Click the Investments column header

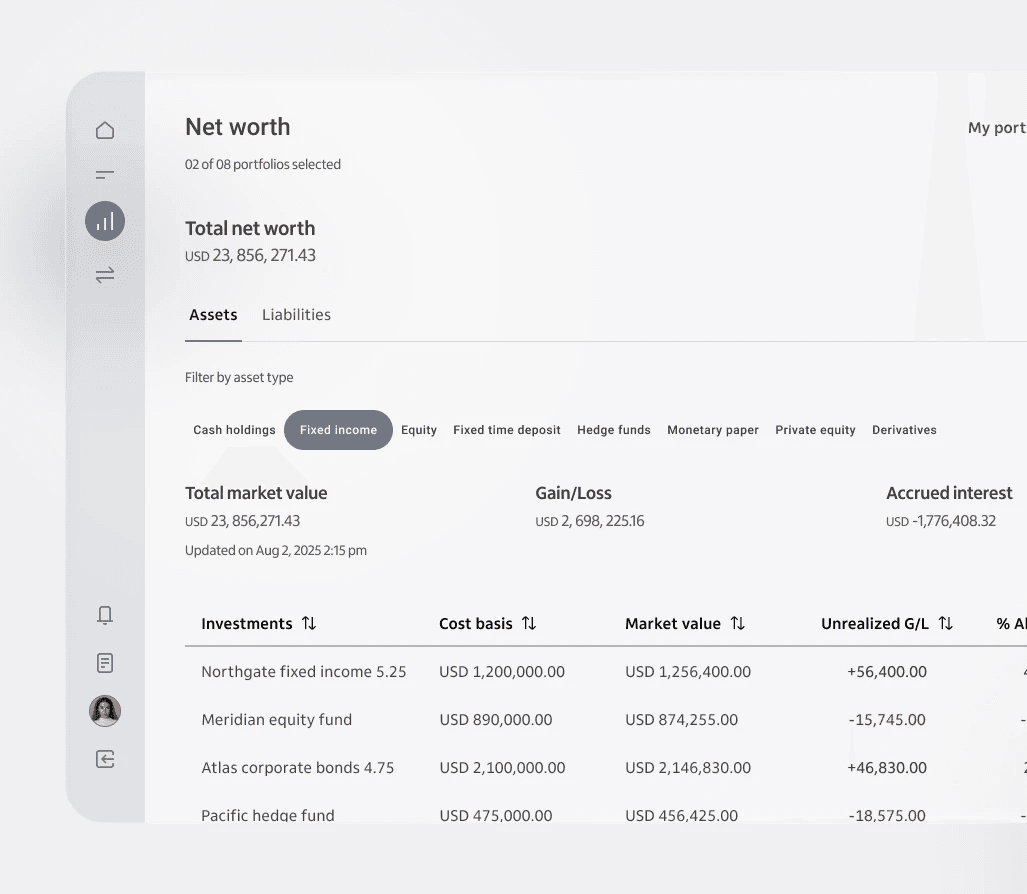click(247, 624)
